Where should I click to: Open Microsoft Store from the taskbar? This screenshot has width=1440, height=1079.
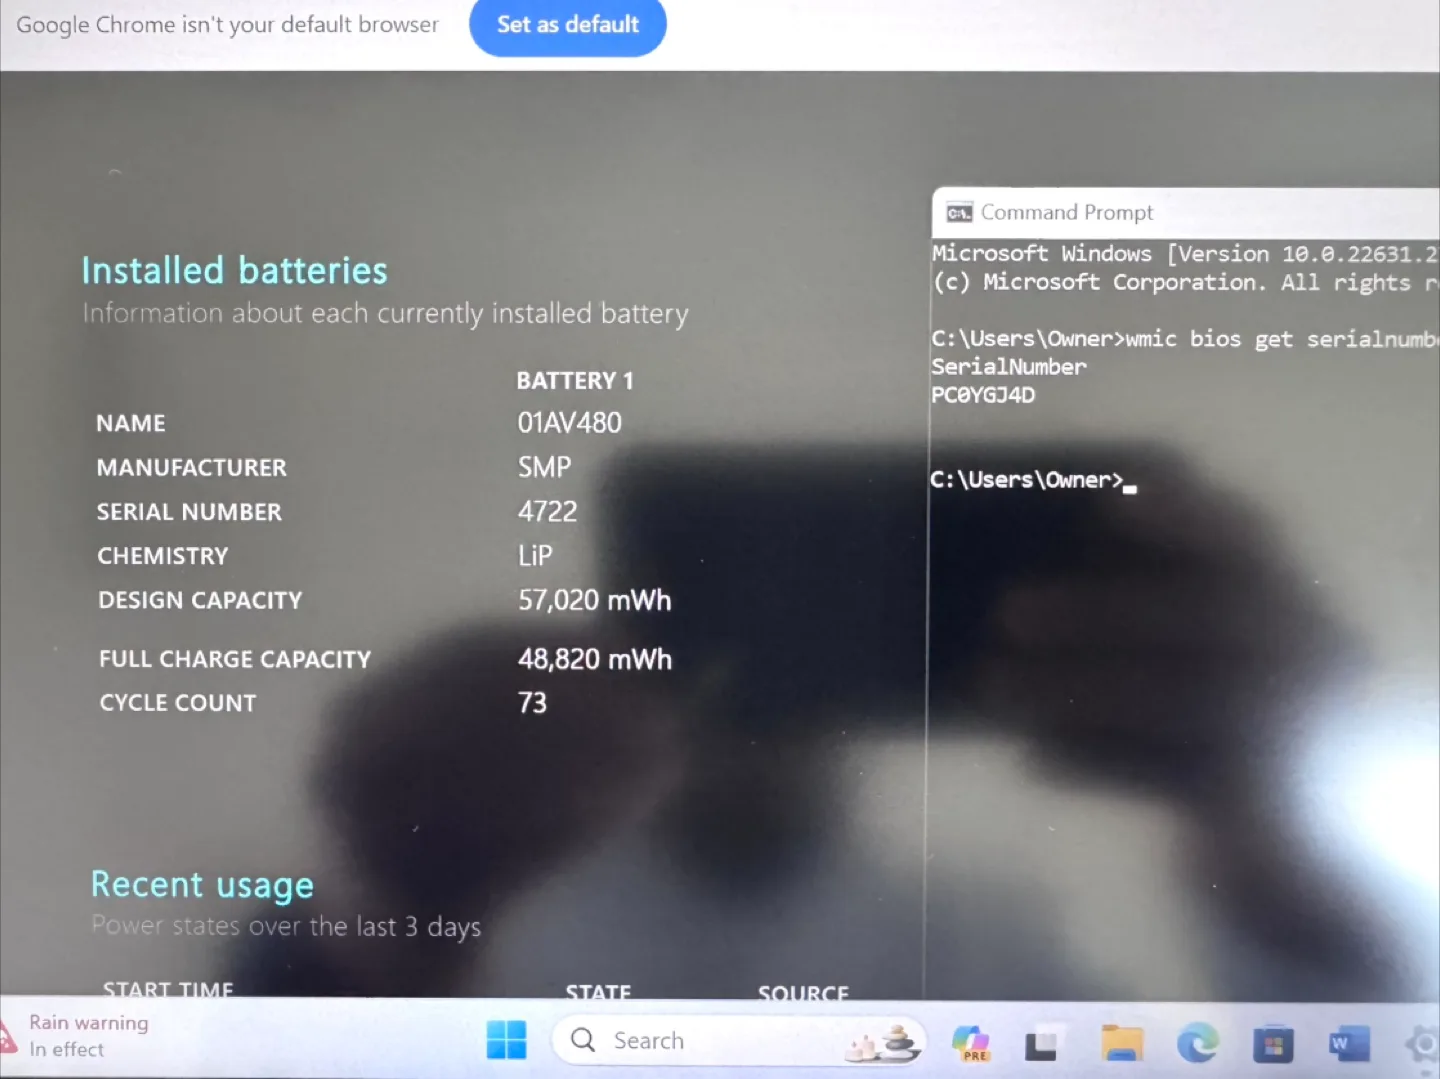pyautogui.click(x=1273, y=1045)
